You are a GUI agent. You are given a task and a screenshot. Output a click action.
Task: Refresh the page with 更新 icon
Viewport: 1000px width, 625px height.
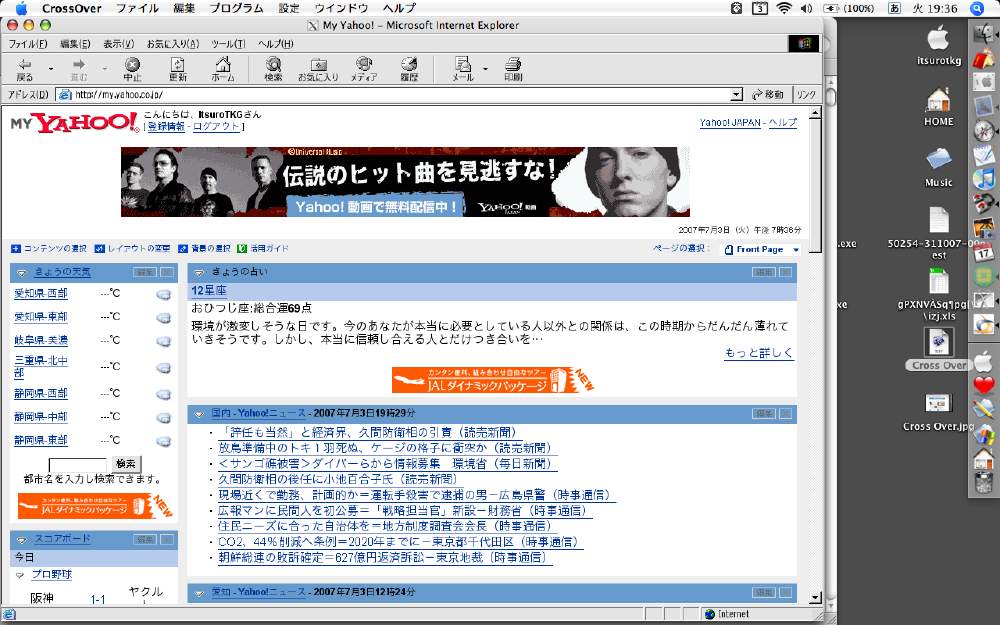pyautogui.click(x=177, y=70)
